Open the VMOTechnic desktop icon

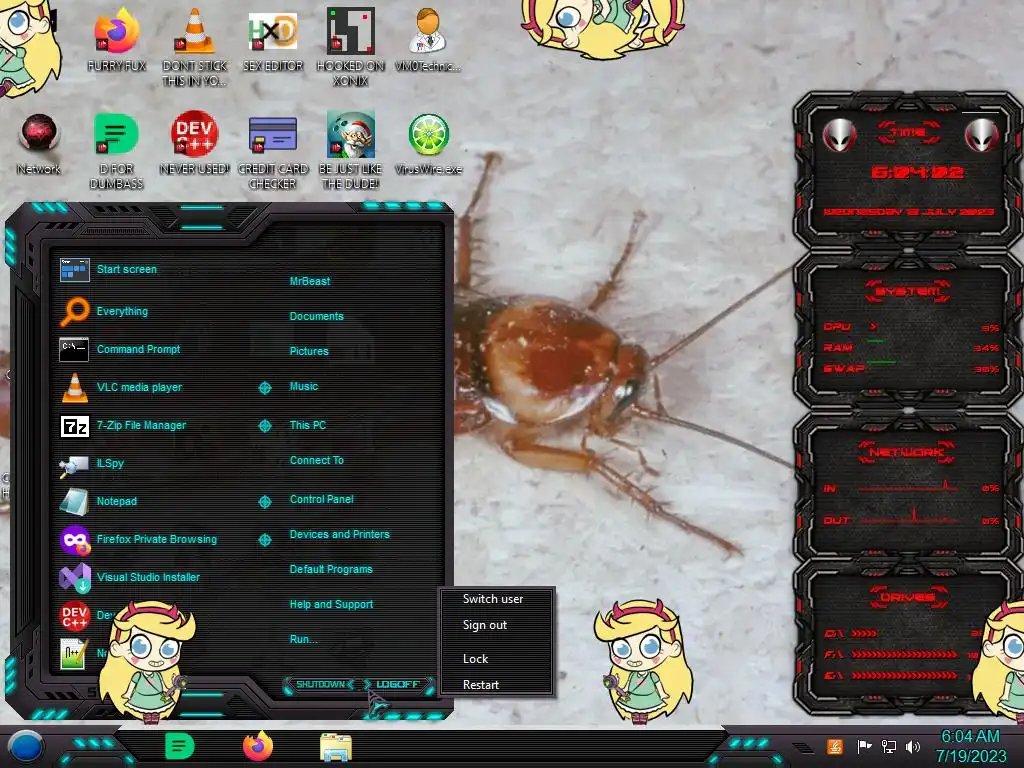[x=428, y=40]
